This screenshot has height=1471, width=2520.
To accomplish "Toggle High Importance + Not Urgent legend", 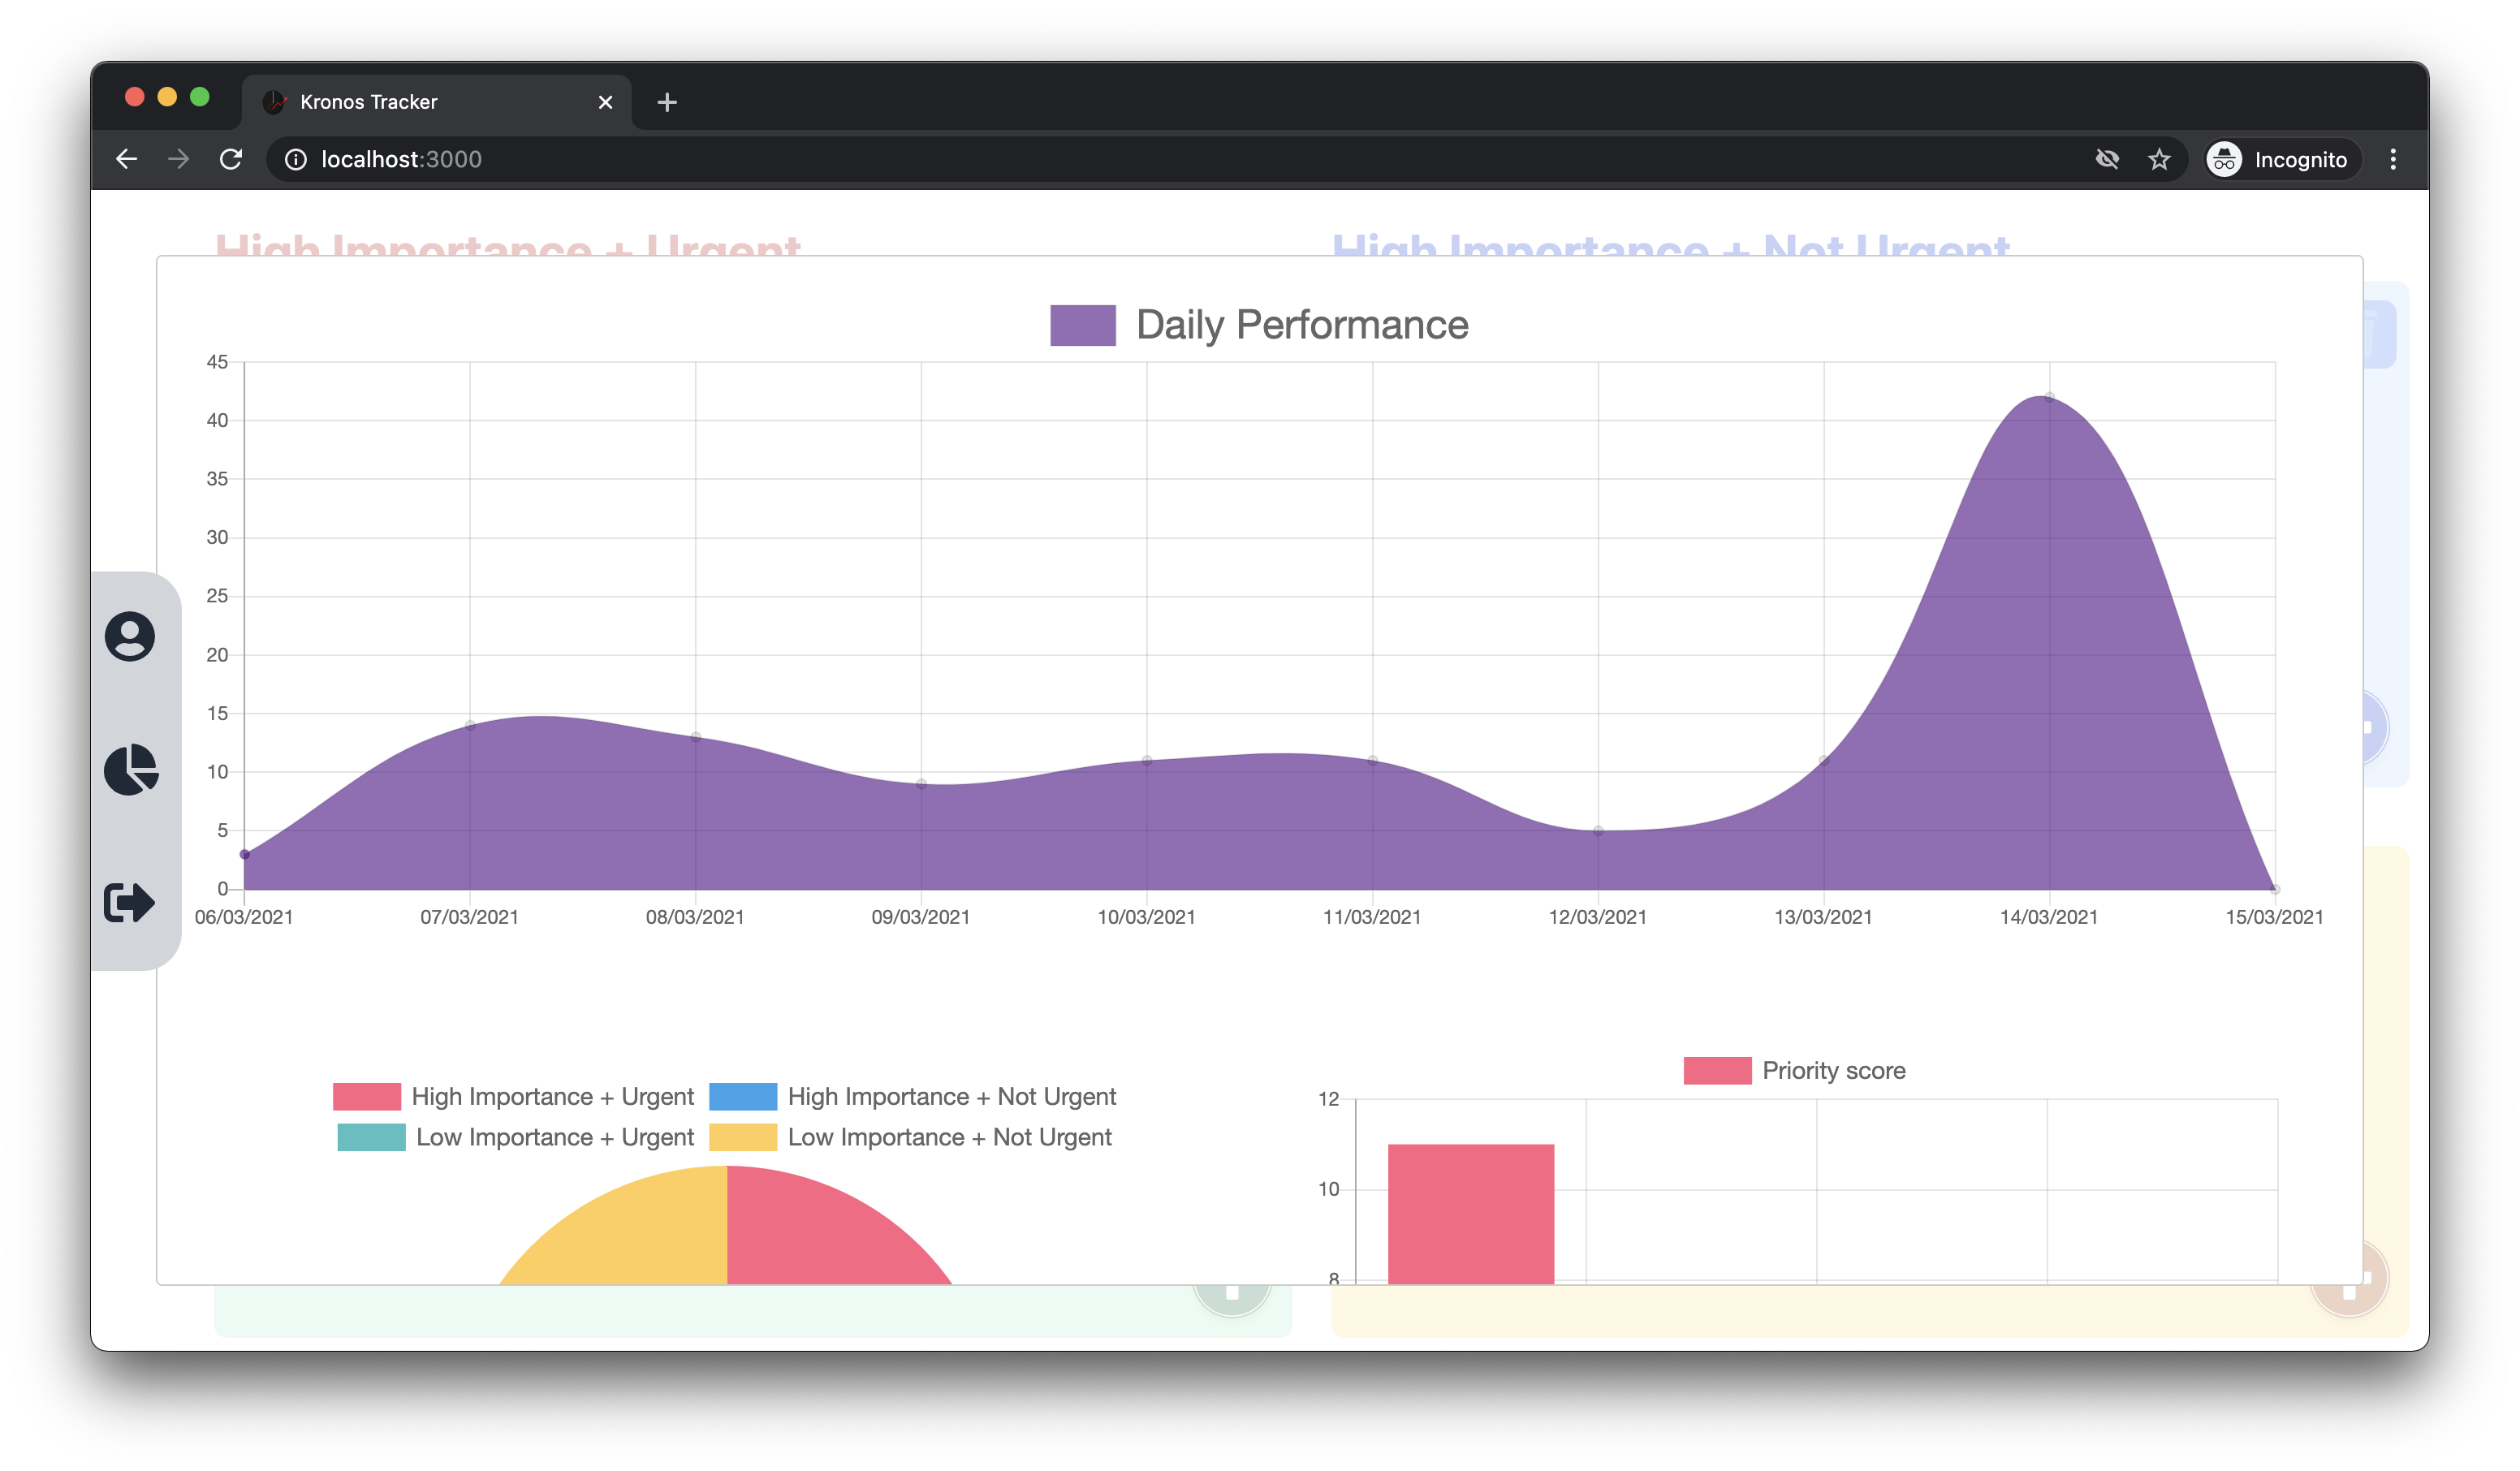I will 912,1096.
